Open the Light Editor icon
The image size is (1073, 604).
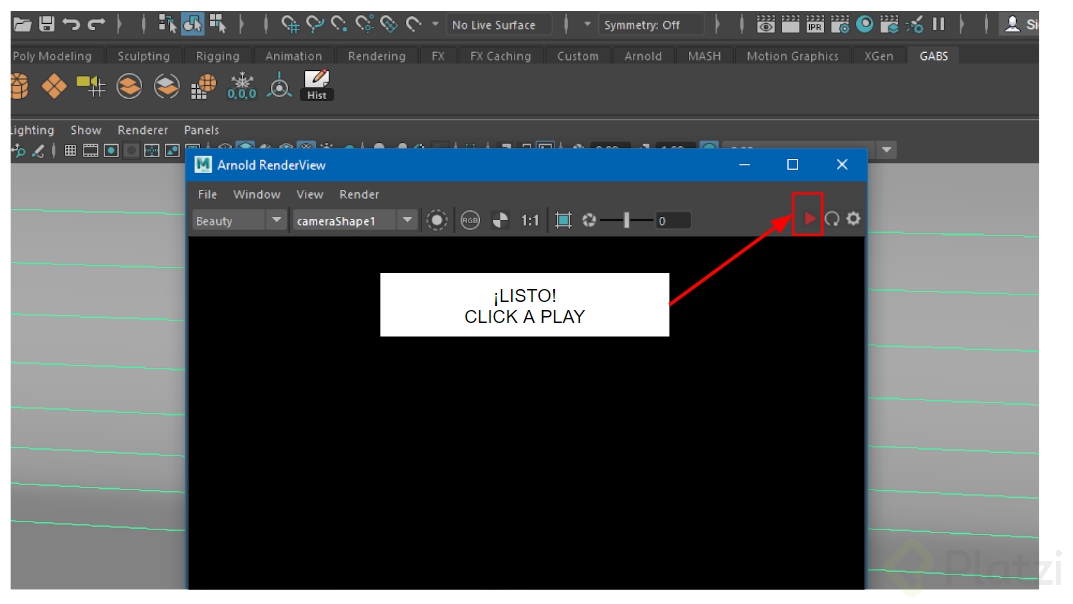click(914, 25)
